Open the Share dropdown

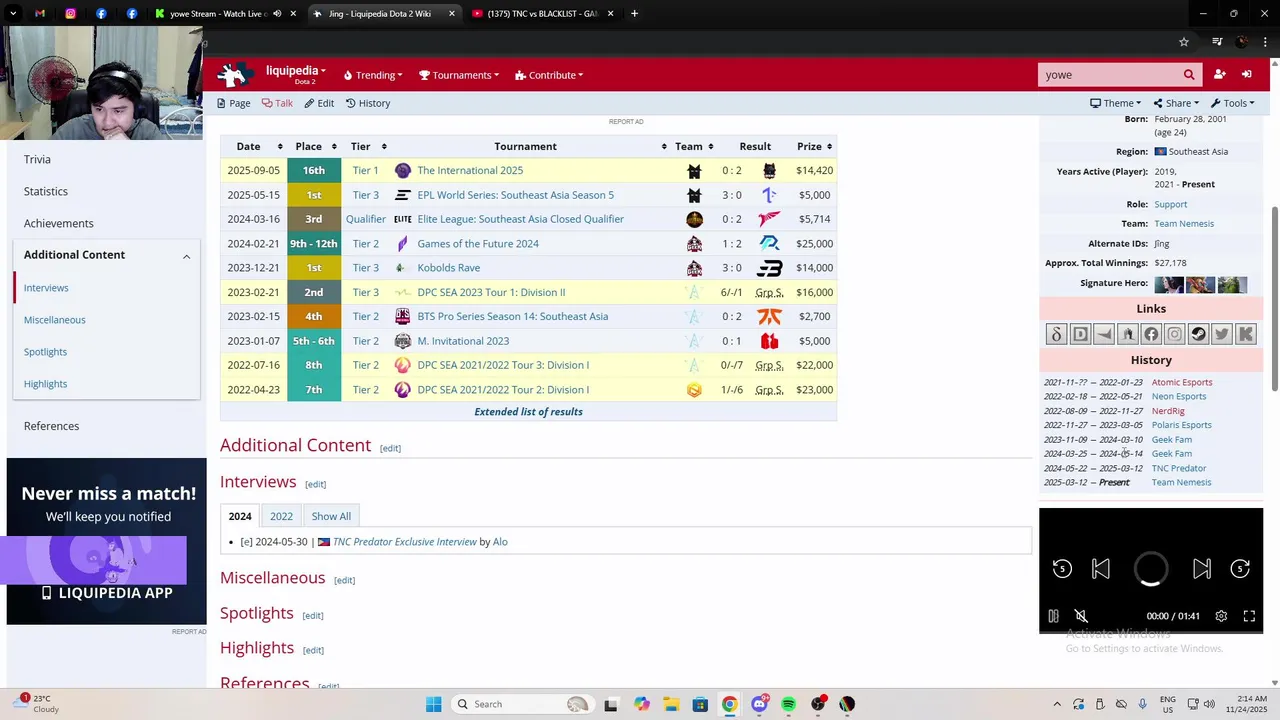click(1176, 103)
